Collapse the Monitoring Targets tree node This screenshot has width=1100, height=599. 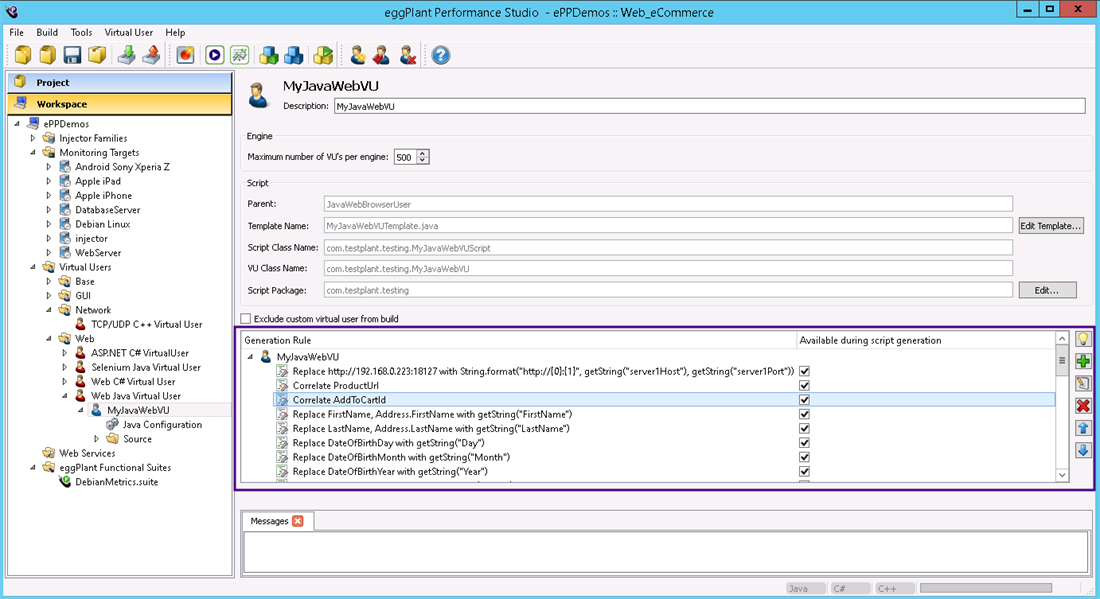click(33, 152)
